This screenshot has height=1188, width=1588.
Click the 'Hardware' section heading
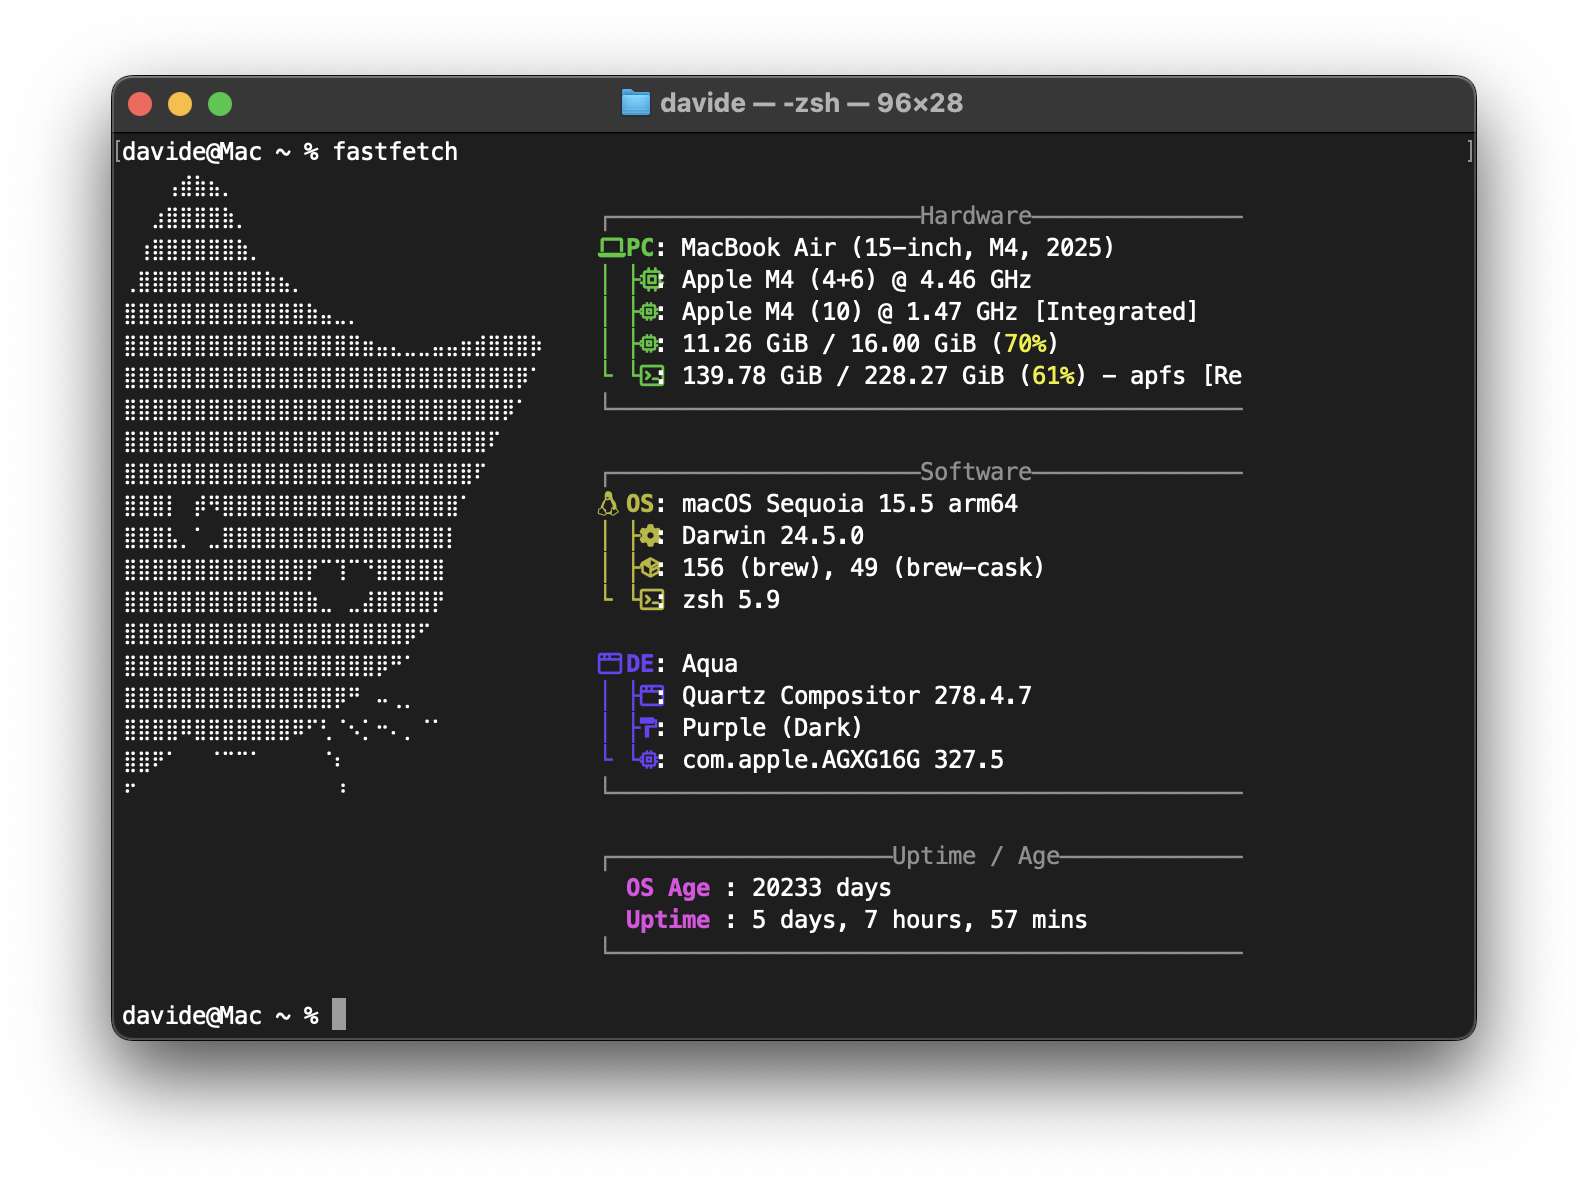click(x=976, y=216)
